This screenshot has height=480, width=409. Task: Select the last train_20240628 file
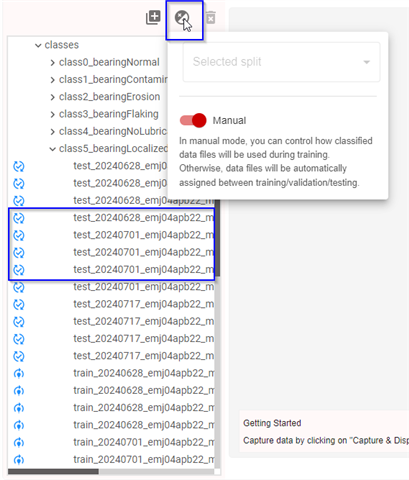[x=144, y=425]
